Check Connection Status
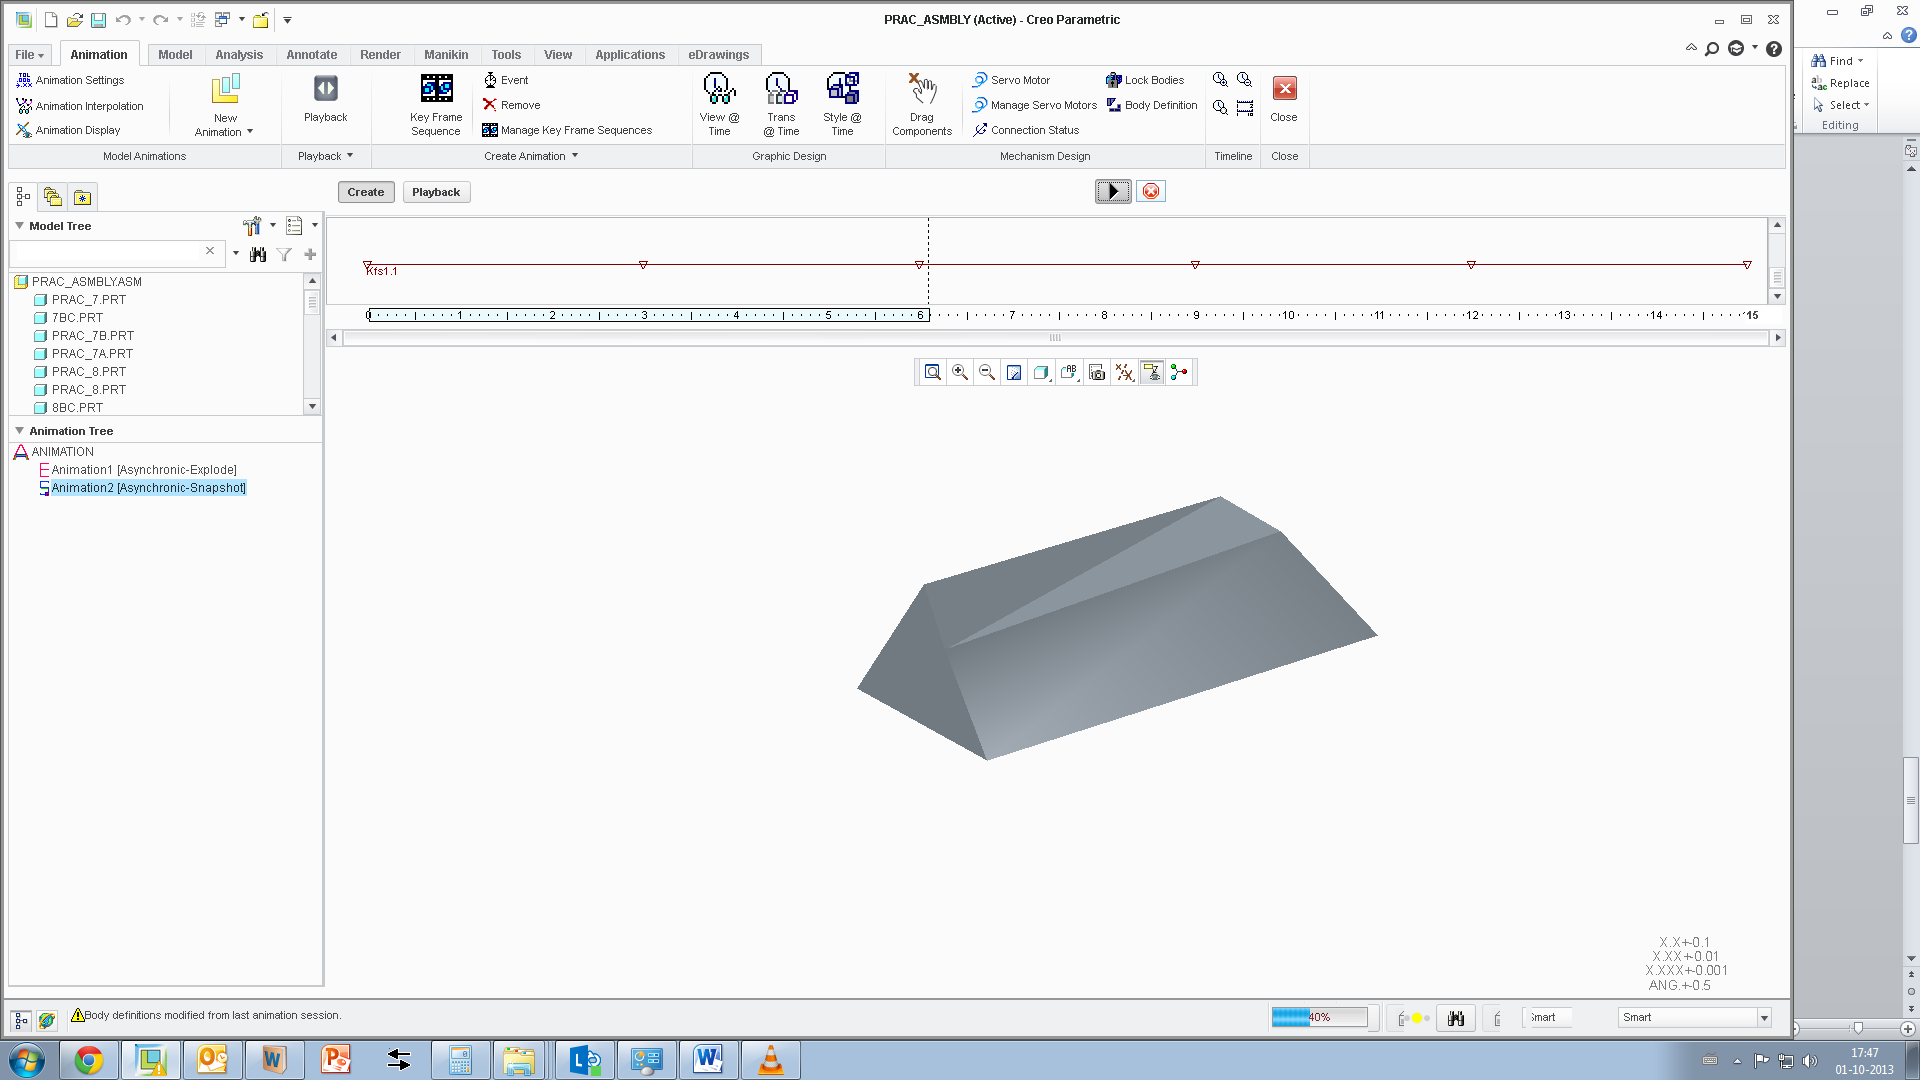The height and width of the screenshot is (1080, 1920). (1026, 130)
